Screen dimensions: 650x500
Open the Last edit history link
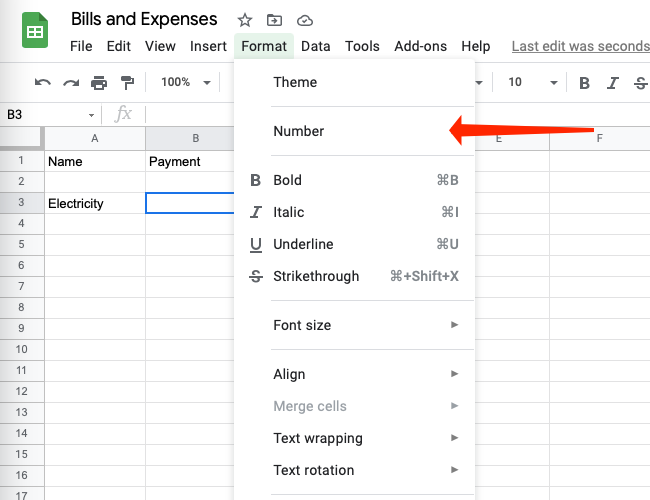coord(580,46)
